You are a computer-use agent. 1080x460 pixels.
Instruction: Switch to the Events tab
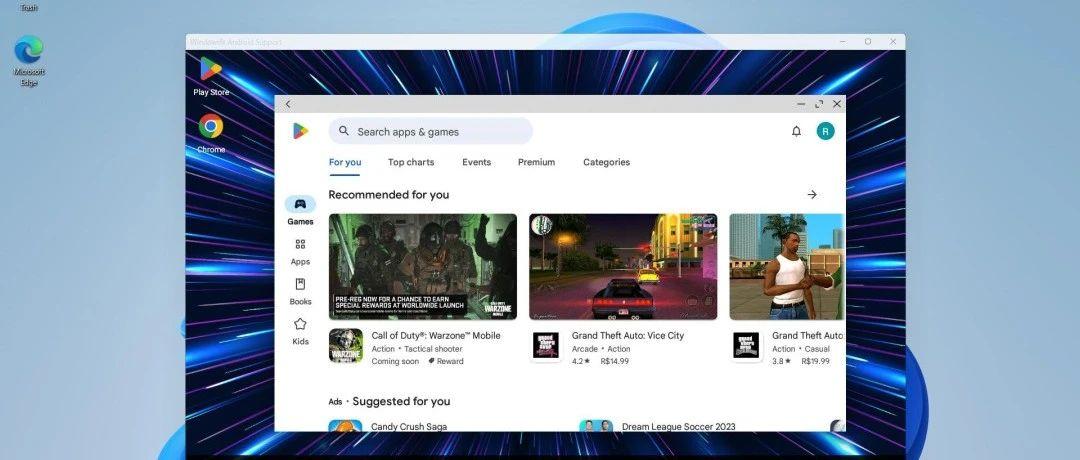[477, 163]
